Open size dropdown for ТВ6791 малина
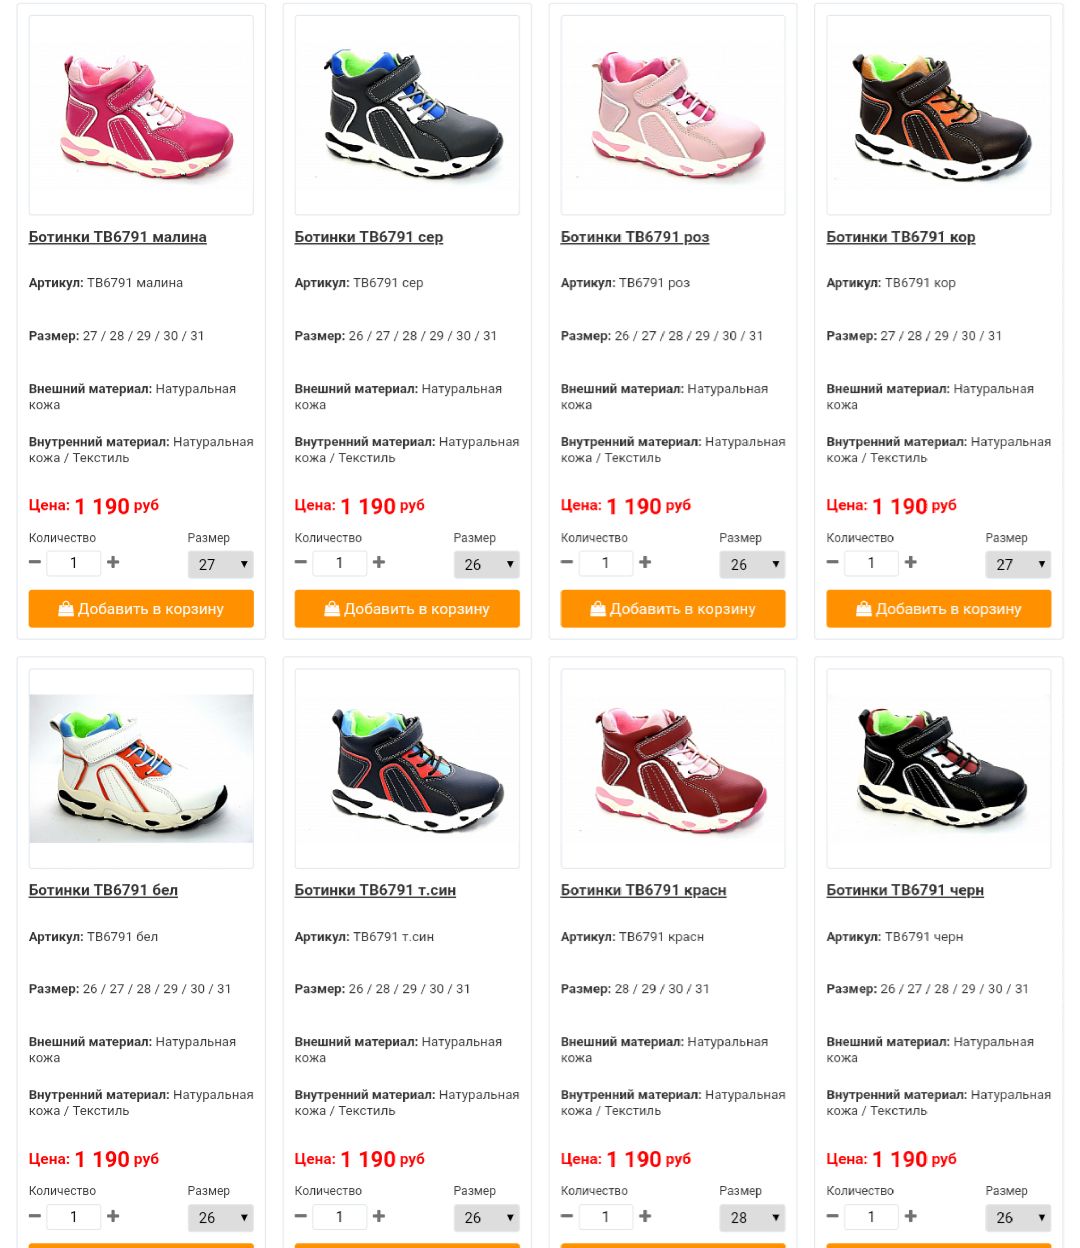Viewport: 1080px width, 1248px height. (x=221, y=564)
